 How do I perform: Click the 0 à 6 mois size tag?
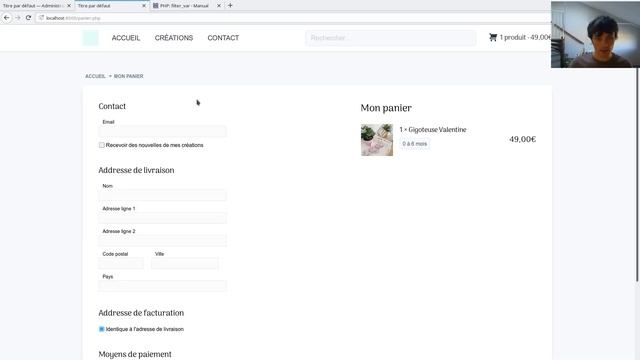click(x=415, y=144)
